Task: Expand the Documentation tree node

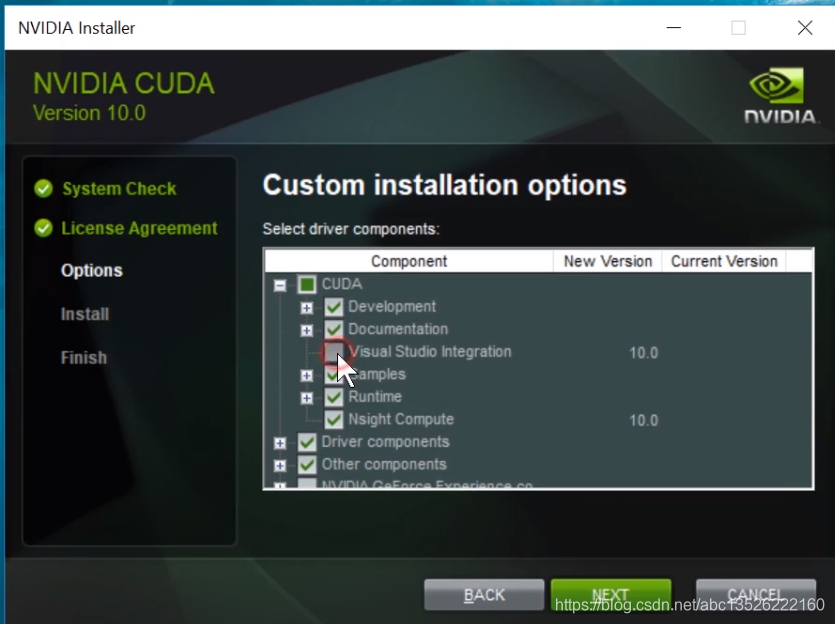Action: [x=307, y=330]
